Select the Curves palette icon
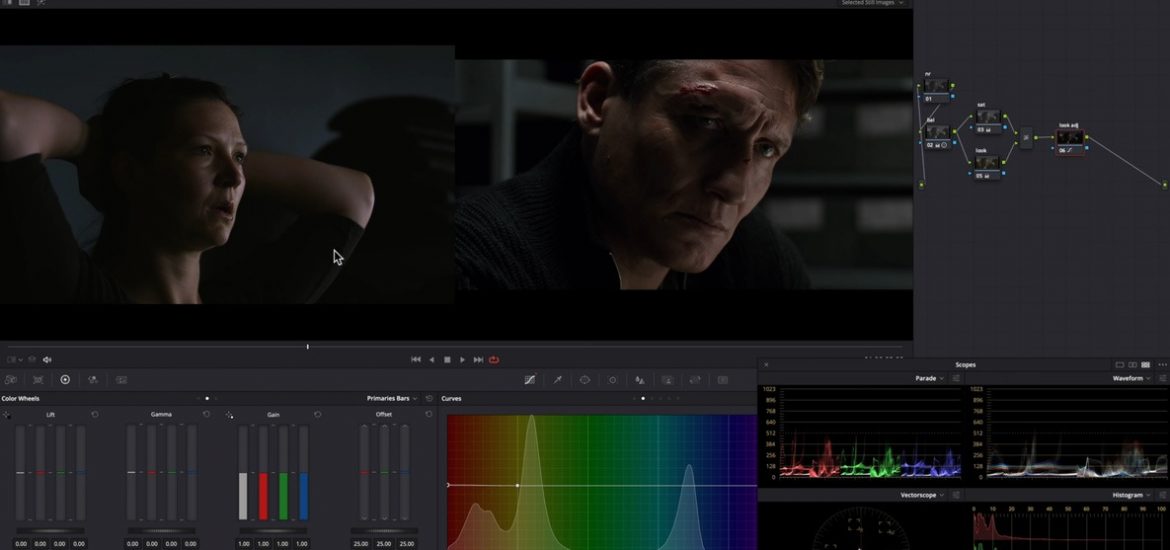 point(530,380)
